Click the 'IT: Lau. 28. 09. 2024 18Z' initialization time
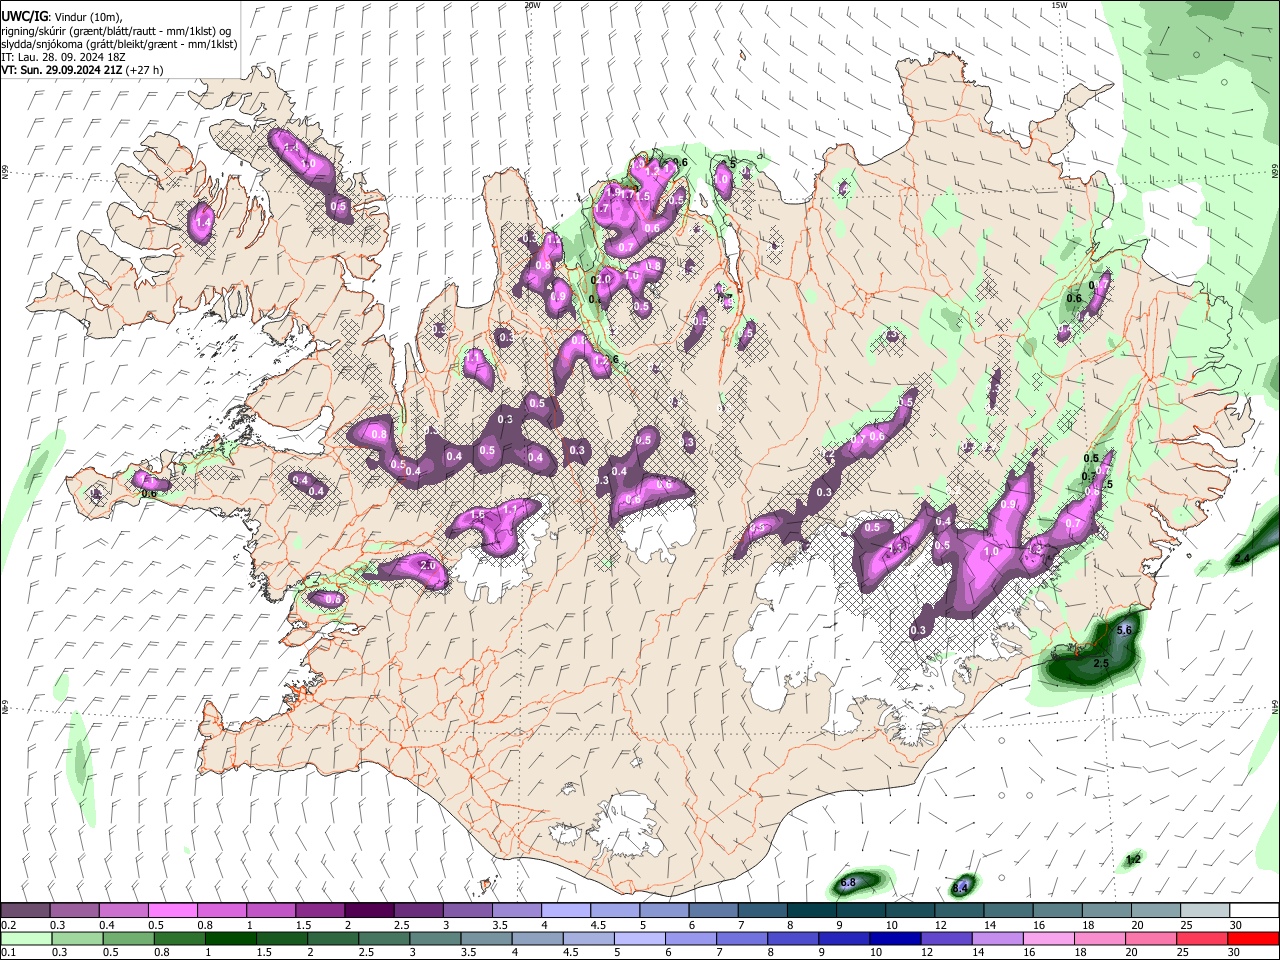 click(x=63, y=57)
